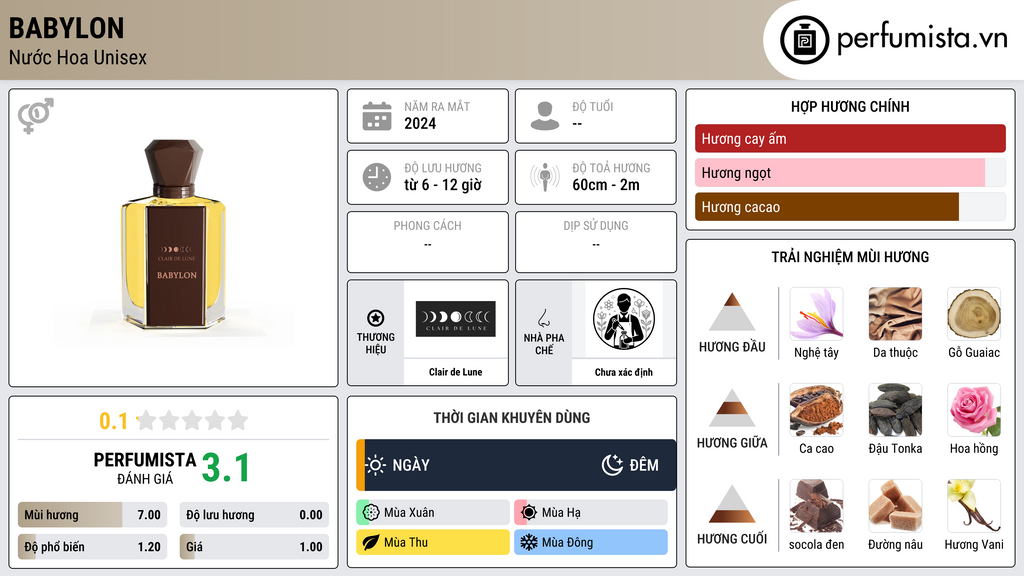Click the Hương Cuối pyramid icon

click(x=732, y=504)
